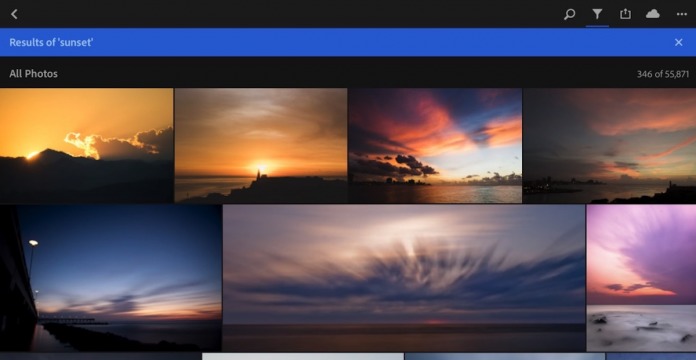Select the All Photos heading
696x360 pixels.
[x=33, y=74]
